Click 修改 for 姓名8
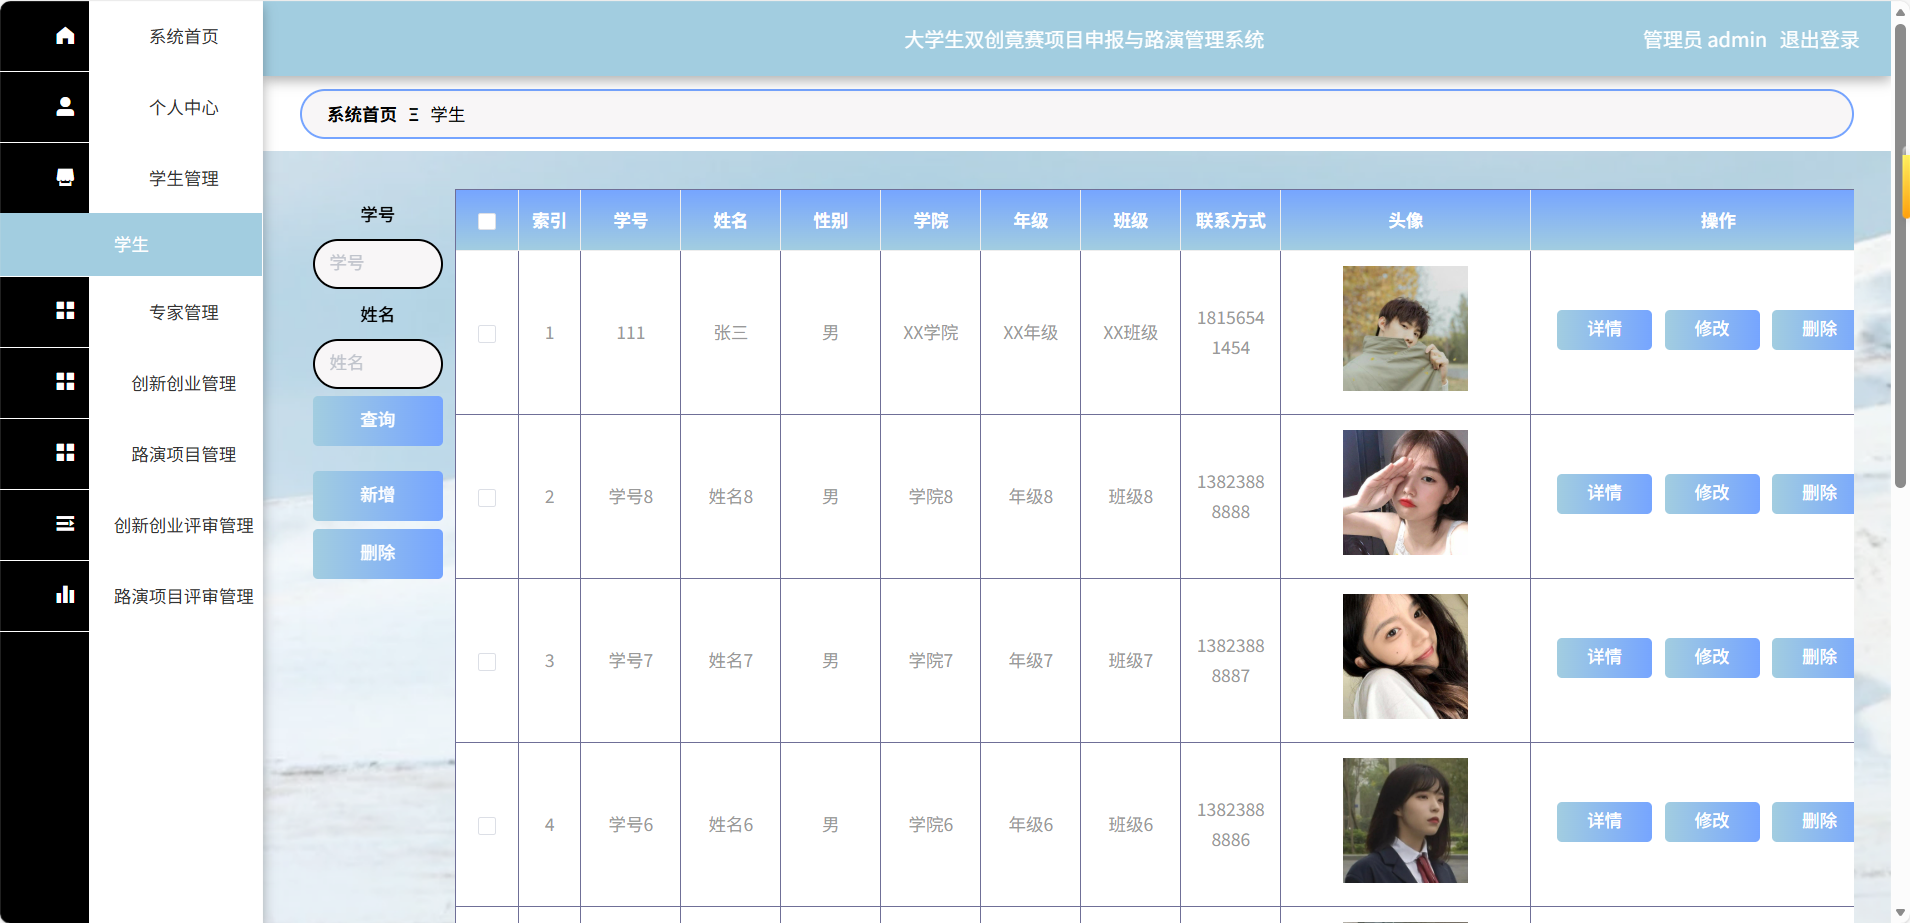The width and height of the screenshot is (1910, 923). (x=1712, y=493)
